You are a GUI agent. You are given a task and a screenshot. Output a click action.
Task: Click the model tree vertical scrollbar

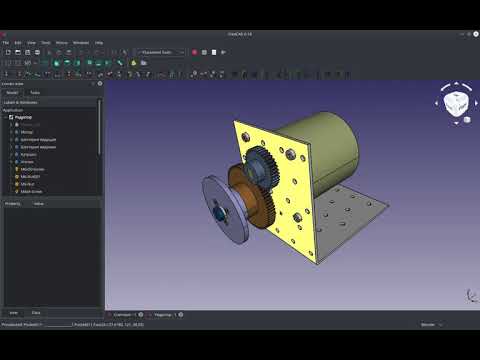pyautogui.click(x=99, y=127)
